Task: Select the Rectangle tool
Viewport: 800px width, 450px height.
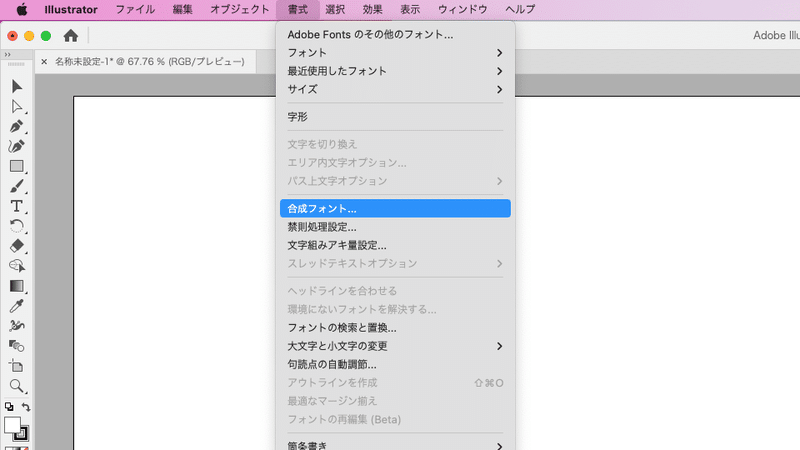Action: click(x=16, y=166)
